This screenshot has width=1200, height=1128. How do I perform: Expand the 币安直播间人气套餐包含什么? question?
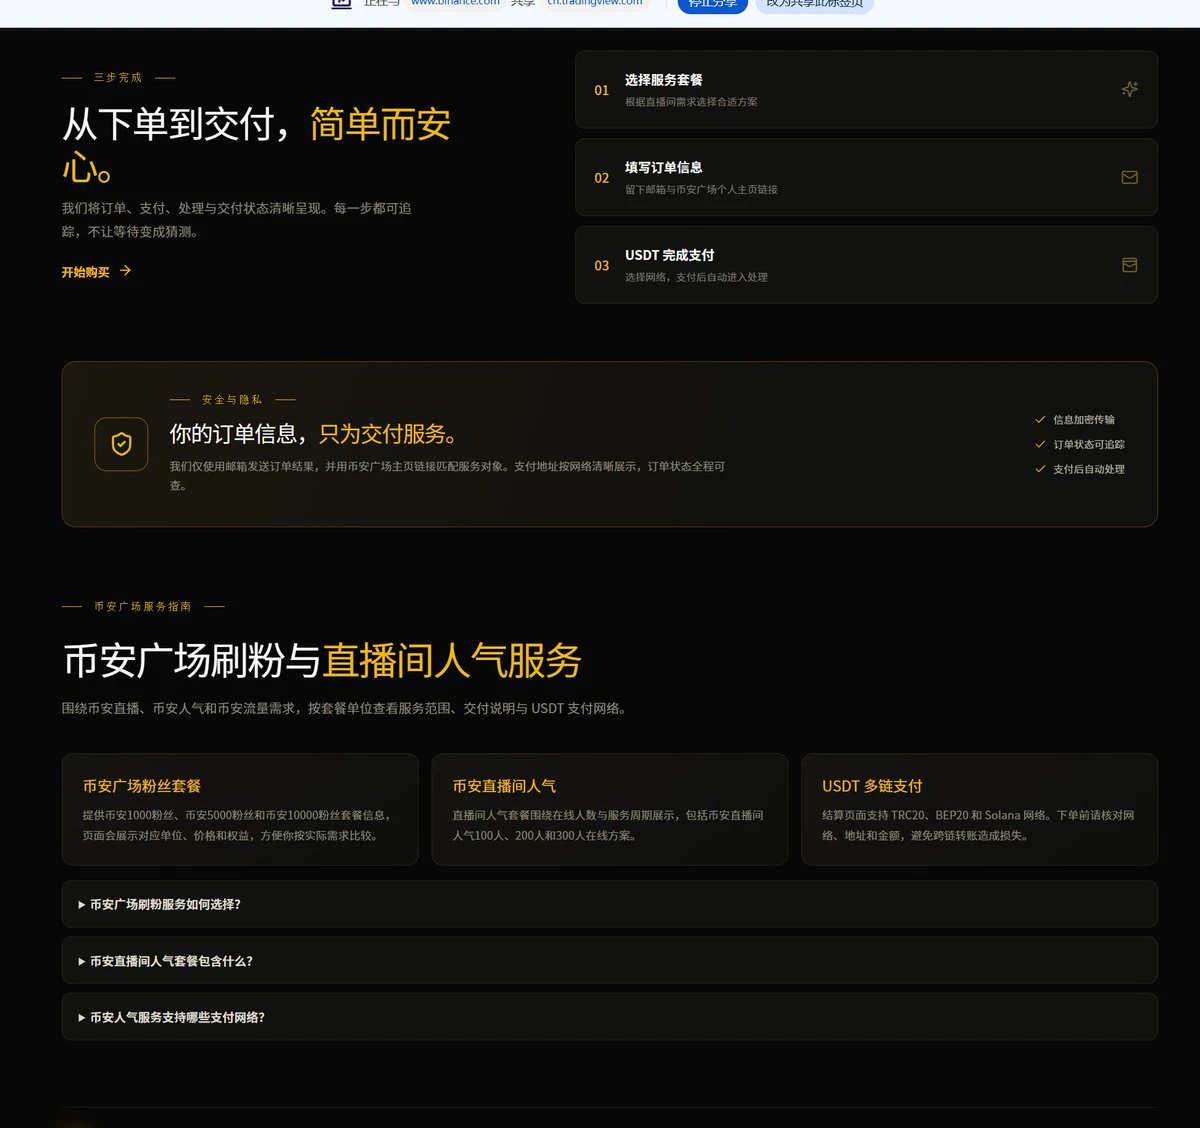point(609,961)
